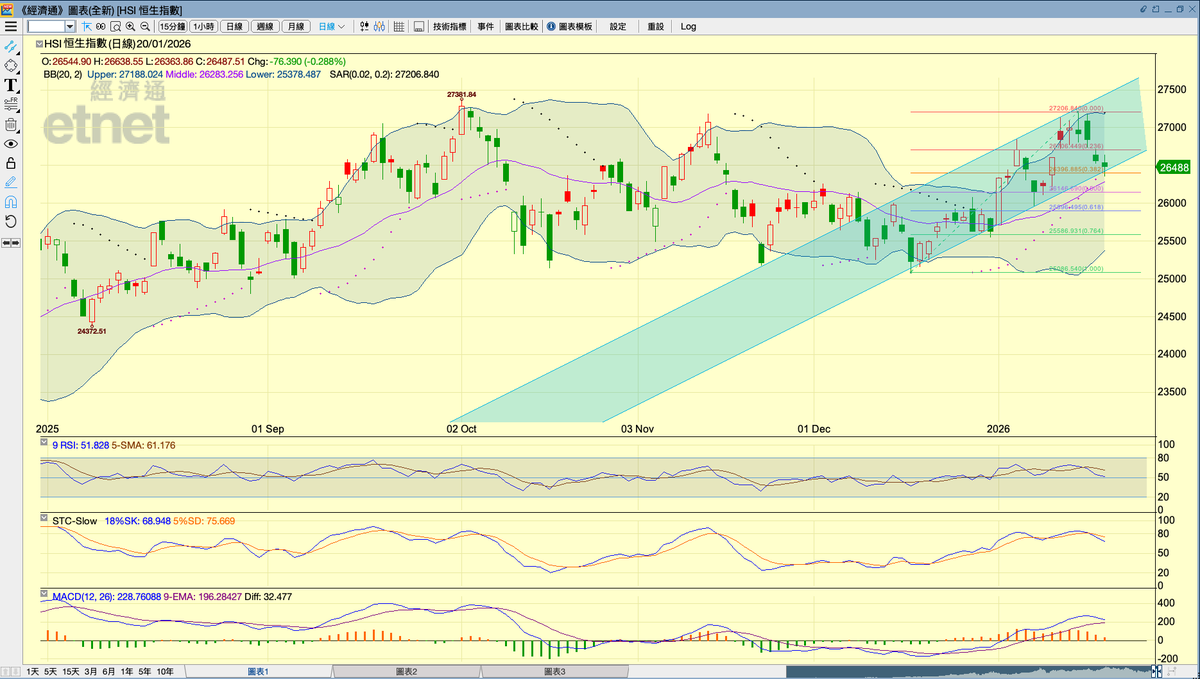Image resolution: width=1200 pixels, height=679 pixels.
Task: Click the left-right arrows expand icon
Action: click(x=11, y=242)
